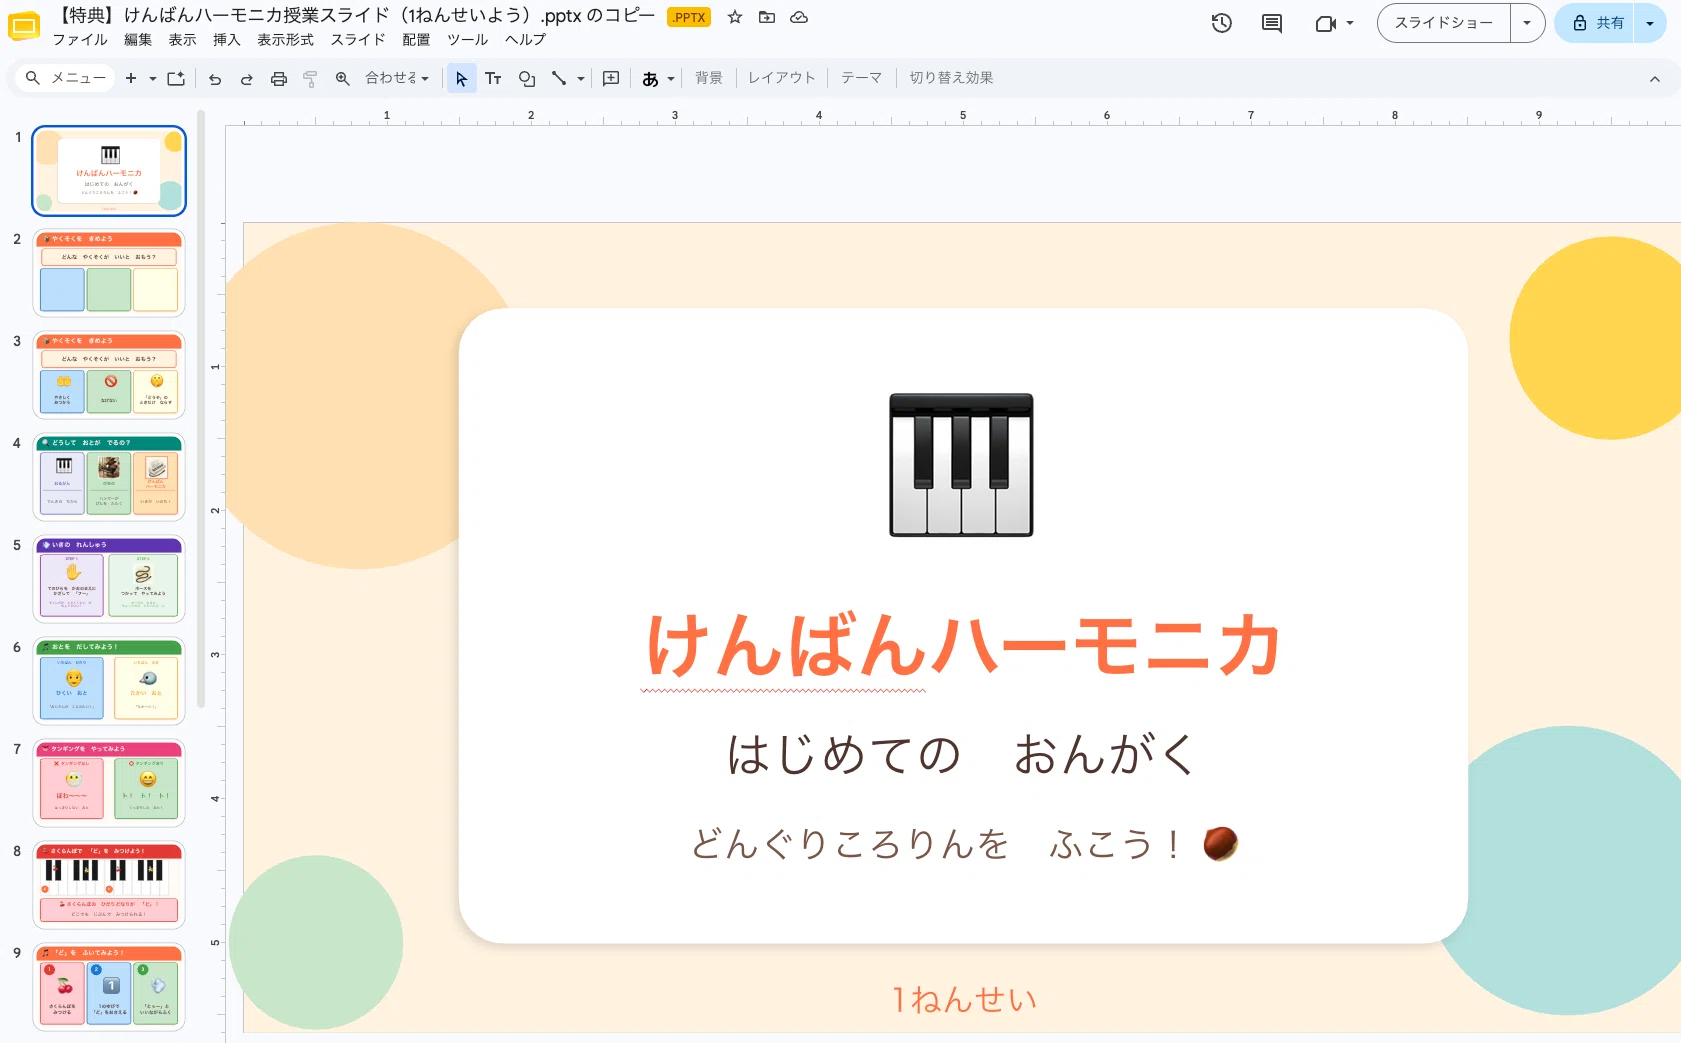Click the レイアウト button

[782, 78]
